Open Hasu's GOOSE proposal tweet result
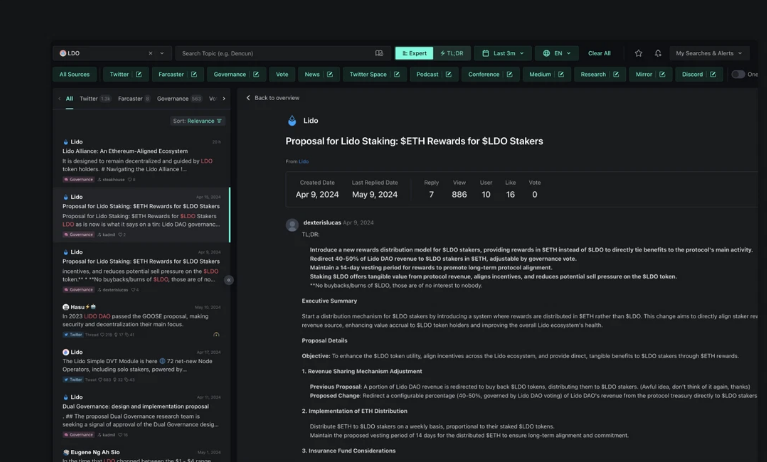 pos(141,321)
